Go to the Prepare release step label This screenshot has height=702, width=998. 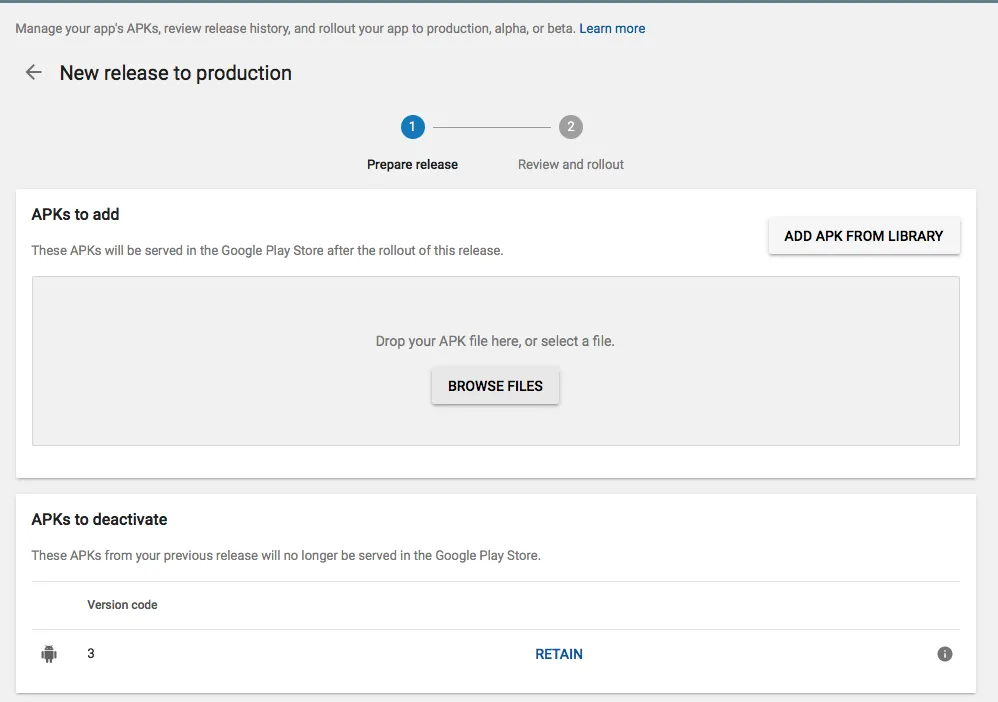tap(412, 164)
